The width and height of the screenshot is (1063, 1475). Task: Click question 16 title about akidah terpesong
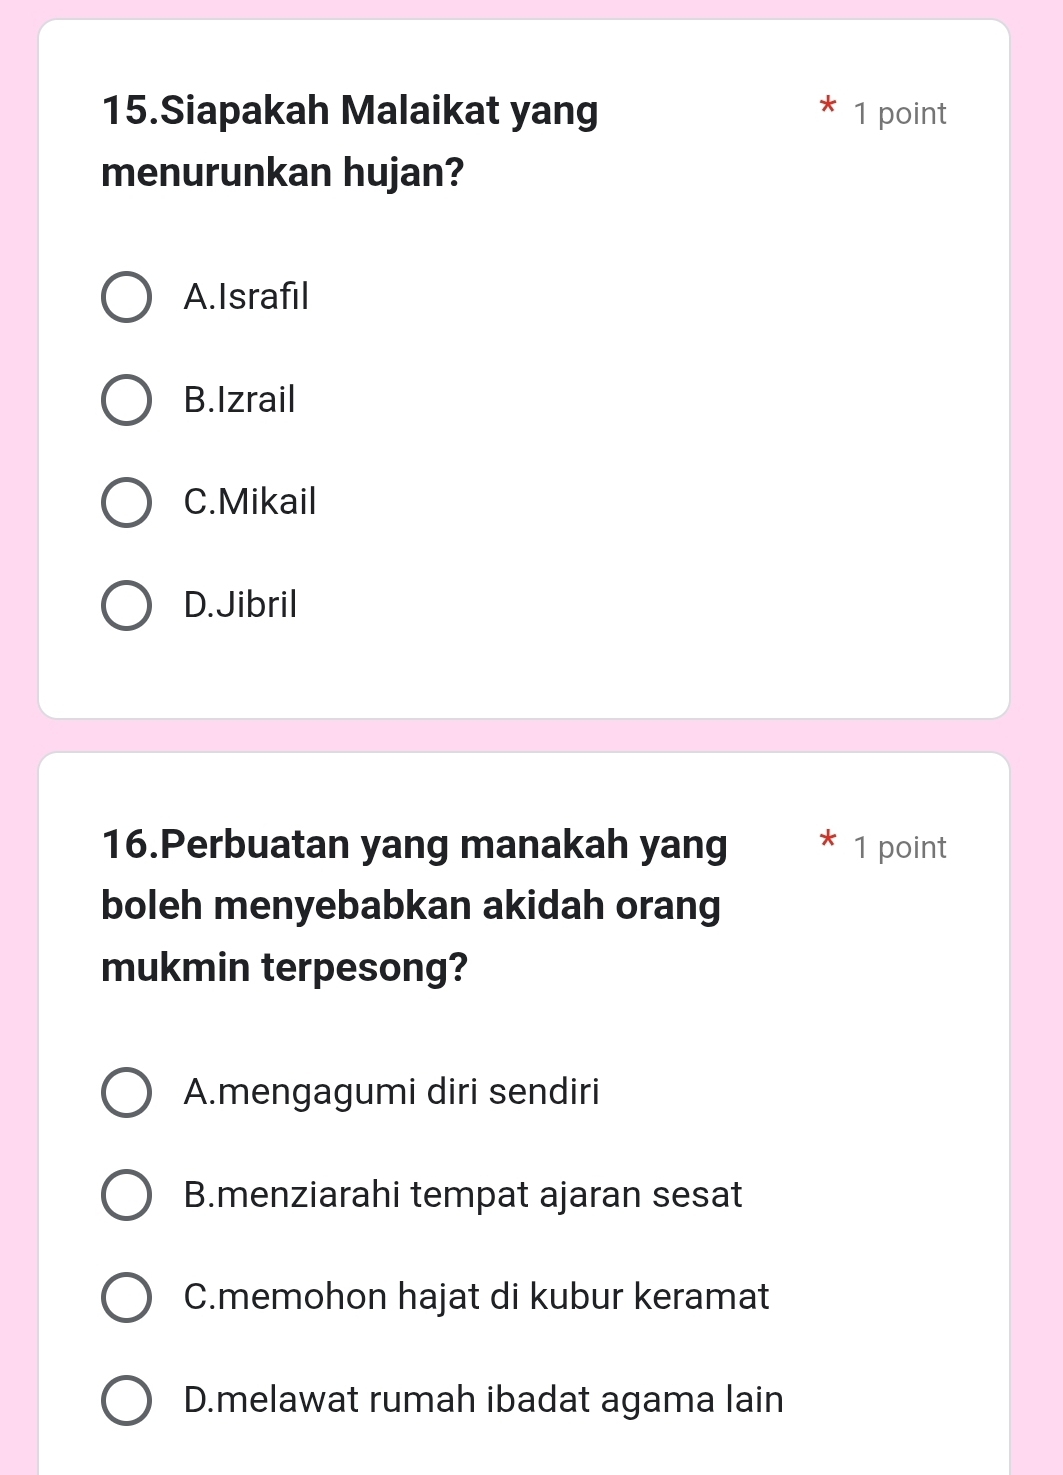pos(414,905)
